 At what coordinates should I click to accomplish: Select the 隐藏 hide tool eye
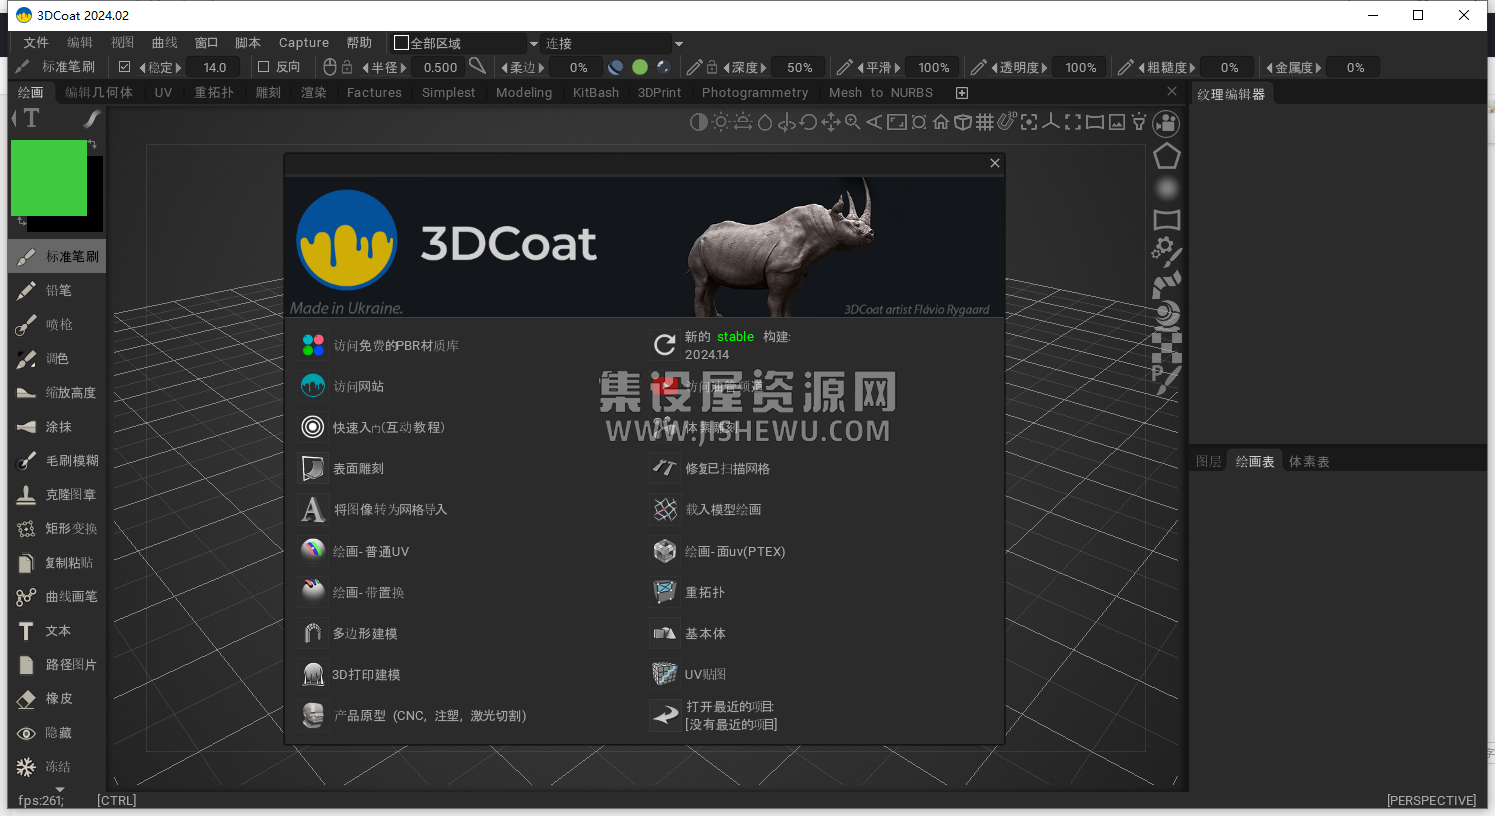(x=57, y=733)
